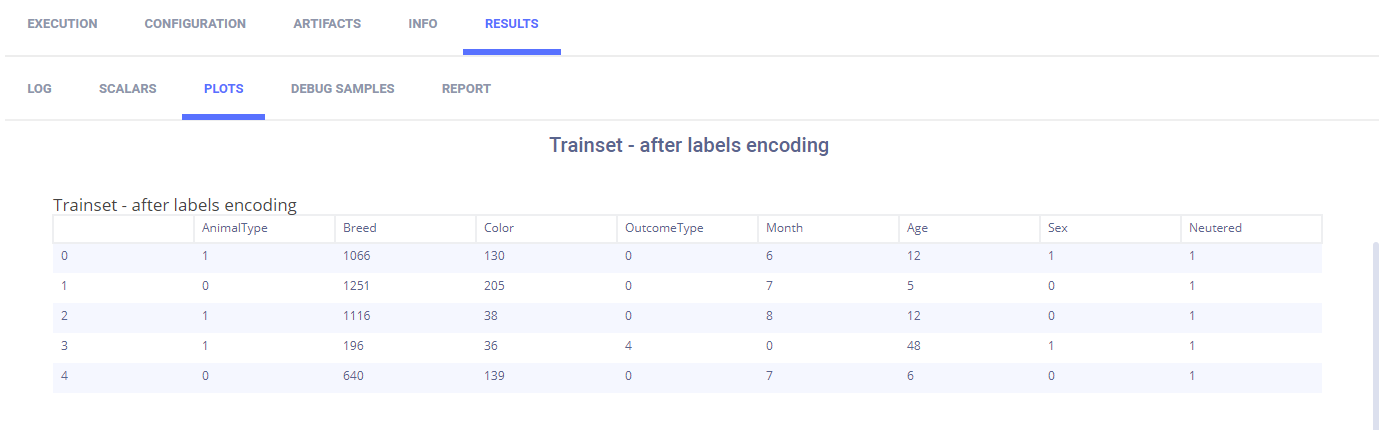
Task: Click the Breed column header
Action: [x=359, y=228]
